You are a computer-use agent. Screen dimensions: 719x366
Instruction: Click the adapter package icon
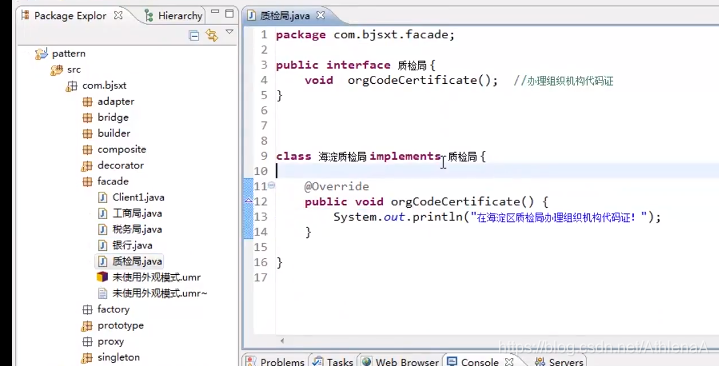[x=87, y=102]
